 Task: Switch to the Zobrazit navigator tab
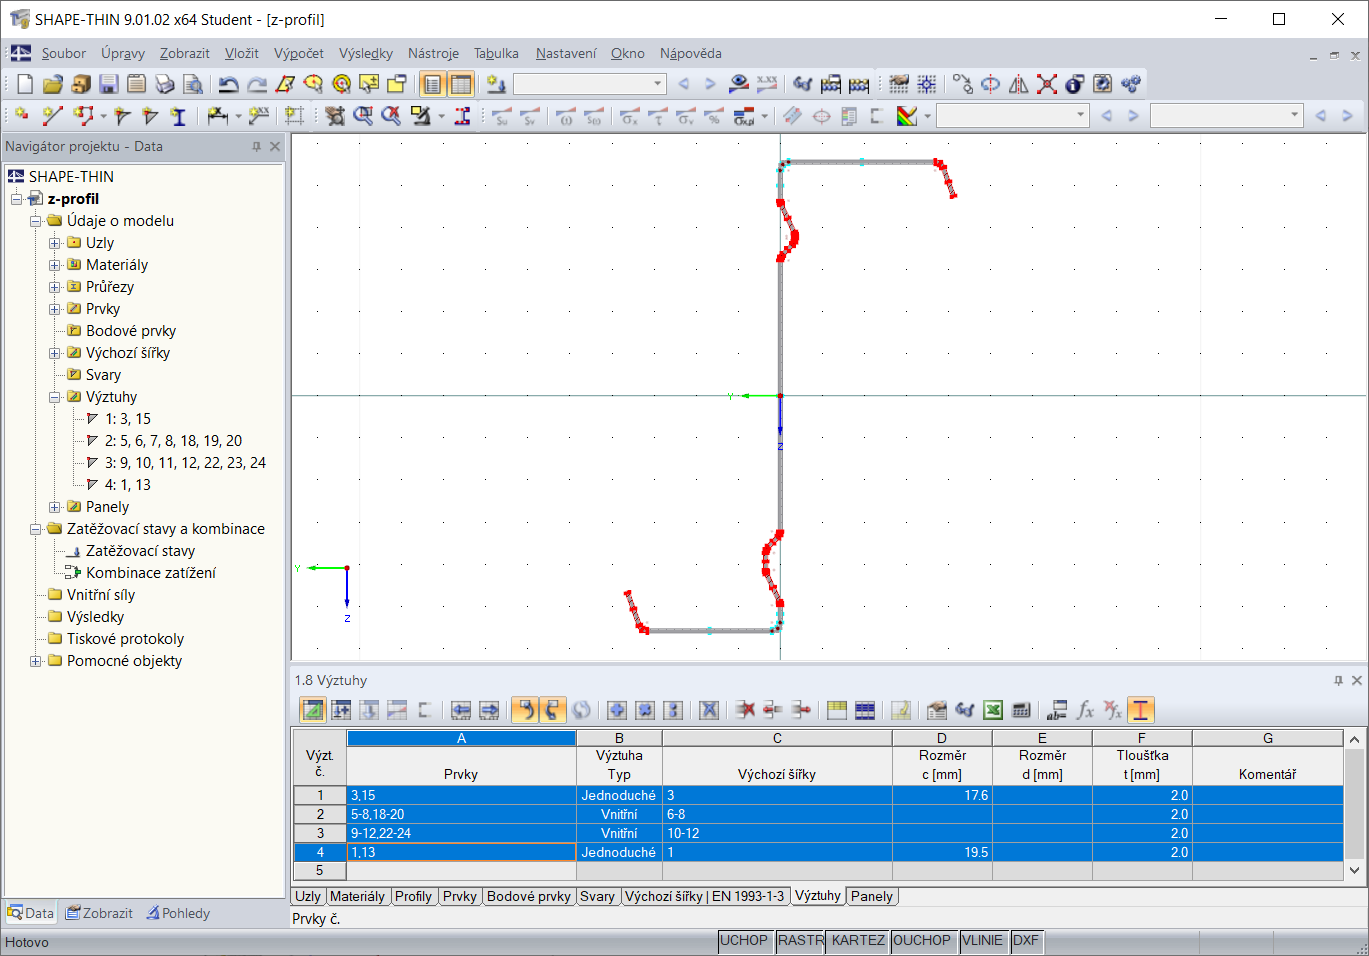click(x=99, y=913)
